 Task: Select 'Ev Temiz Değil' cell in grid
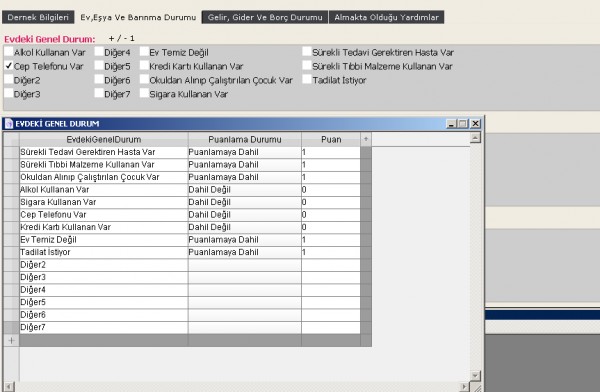(x=104, y=240)
